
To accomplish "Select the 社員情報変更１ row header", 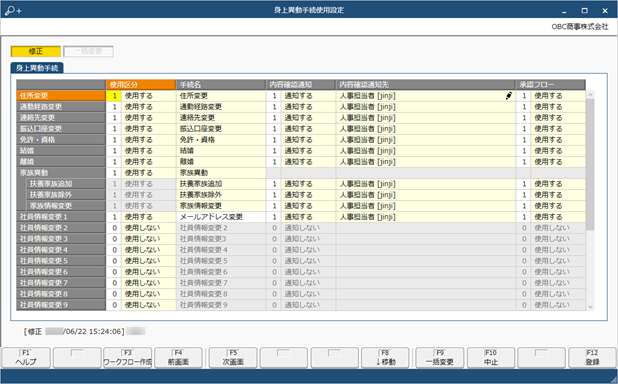I will pyautogui.click(x=61, y=217).
